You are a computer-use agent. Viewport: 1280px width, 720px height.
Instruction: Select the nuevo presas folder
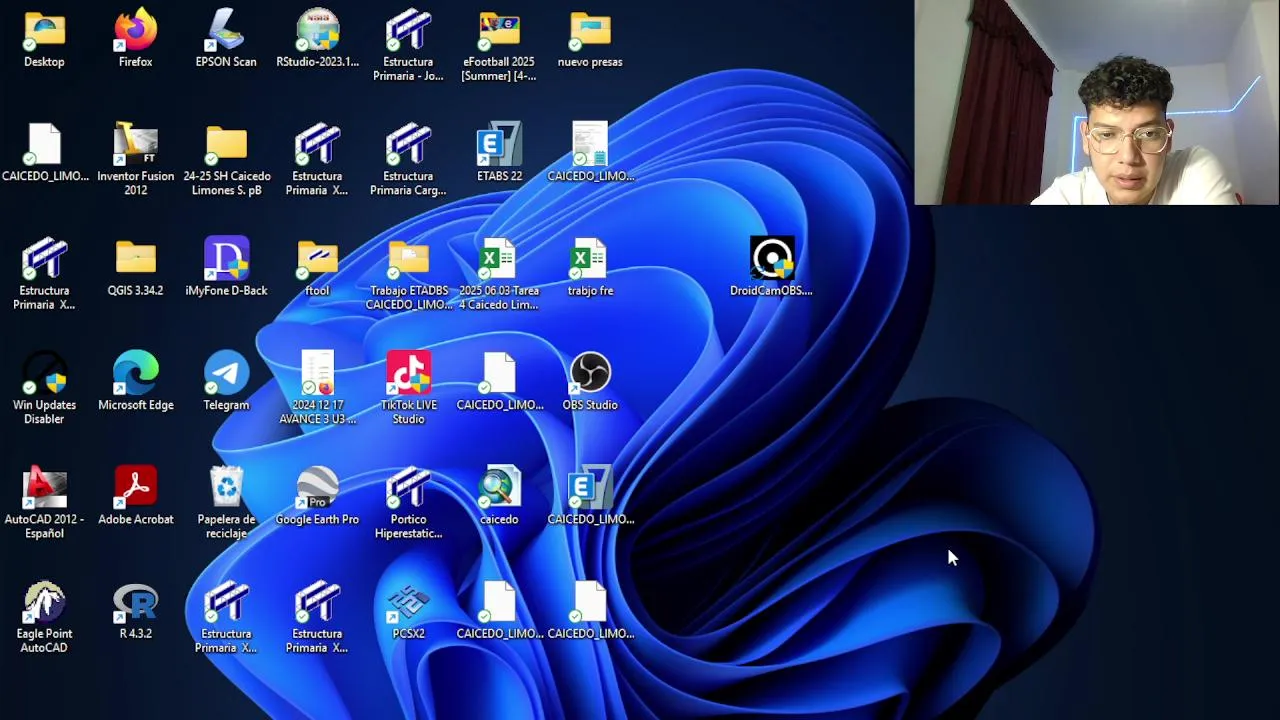pos(590,32)
